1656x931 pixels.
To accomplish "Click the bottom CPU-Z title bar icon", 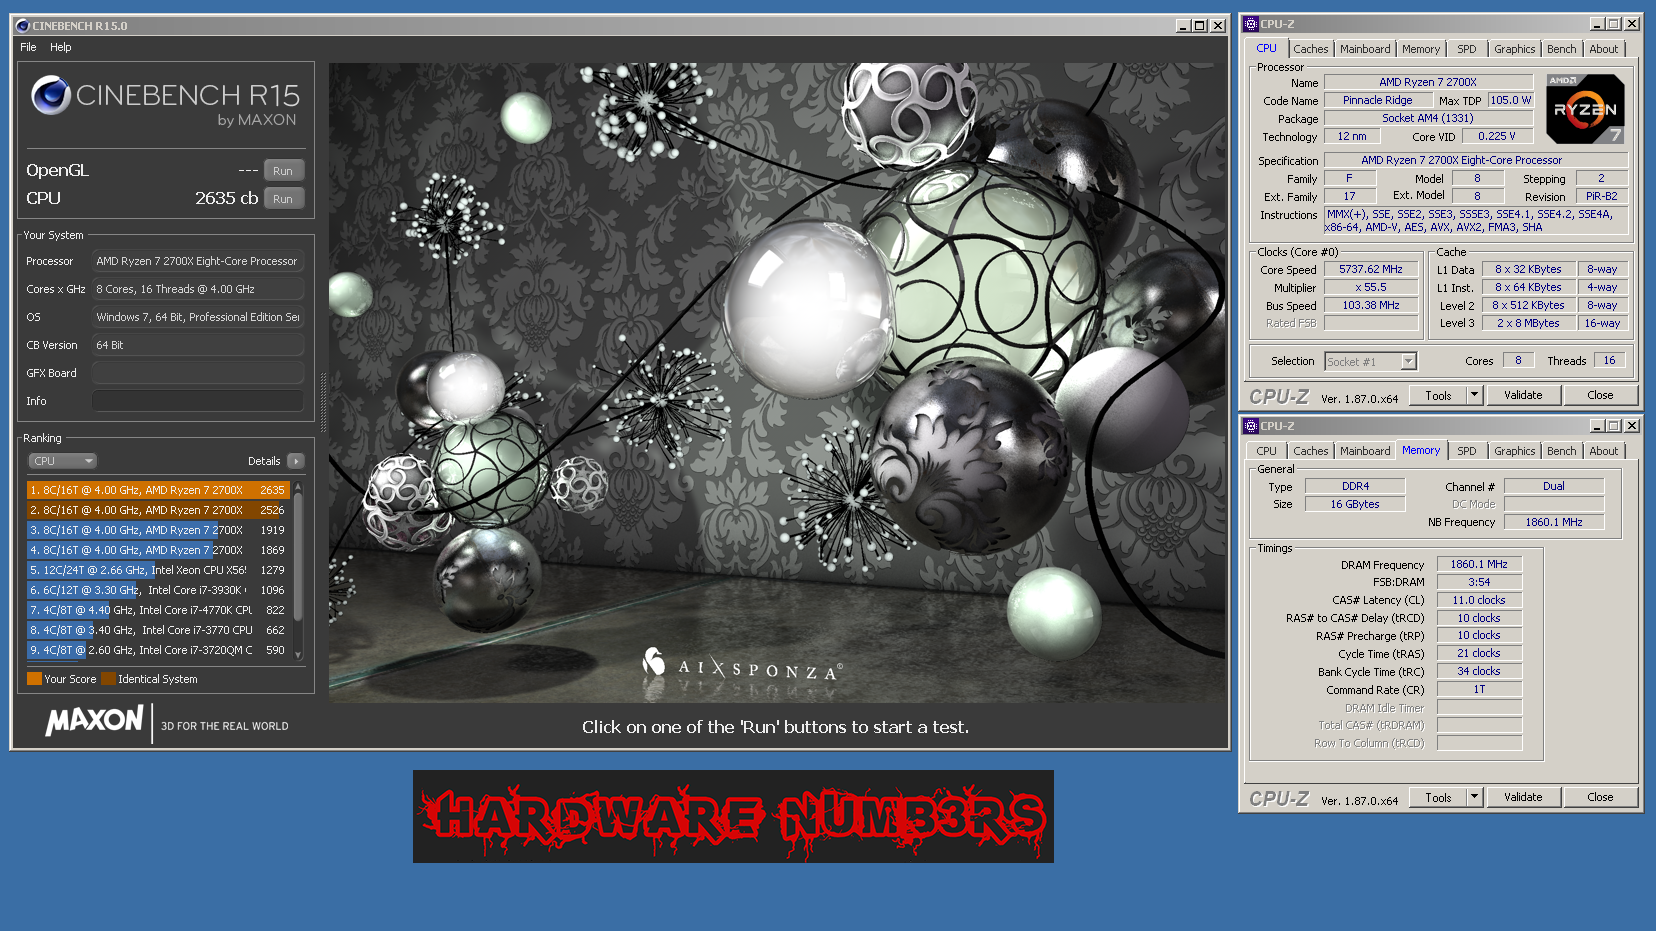I will pyautogui.click(x=1250, y=426).
